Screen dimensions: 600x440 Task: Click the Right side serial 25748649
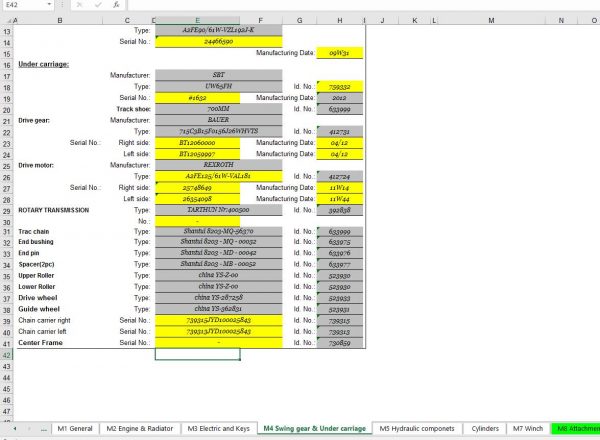pyautogui.click(x=197, y=187)
